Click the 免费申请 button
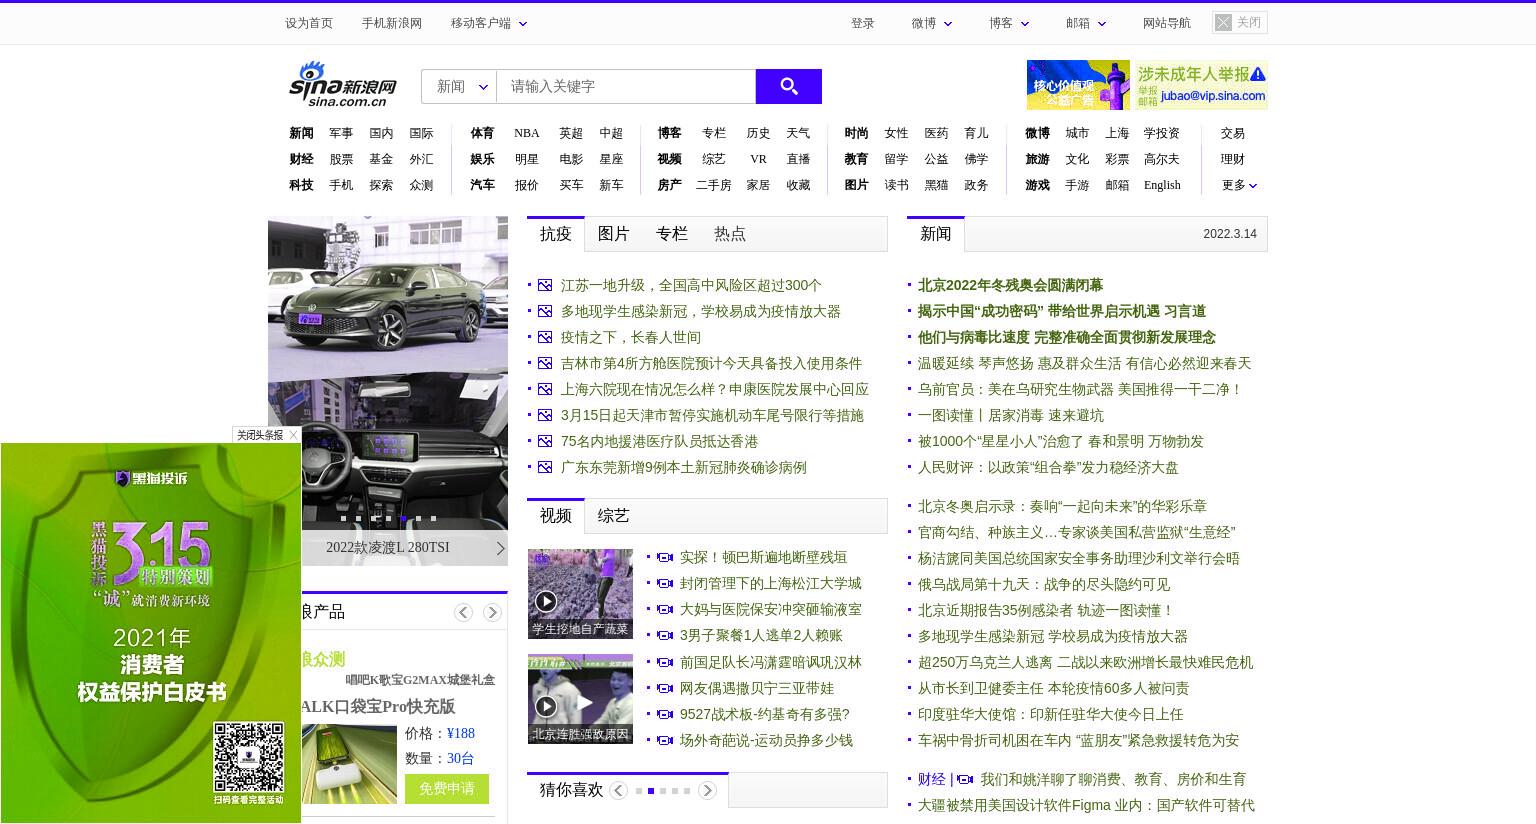Image resolution: width=1536 pixels, height=824 pixels. [447, 788]
